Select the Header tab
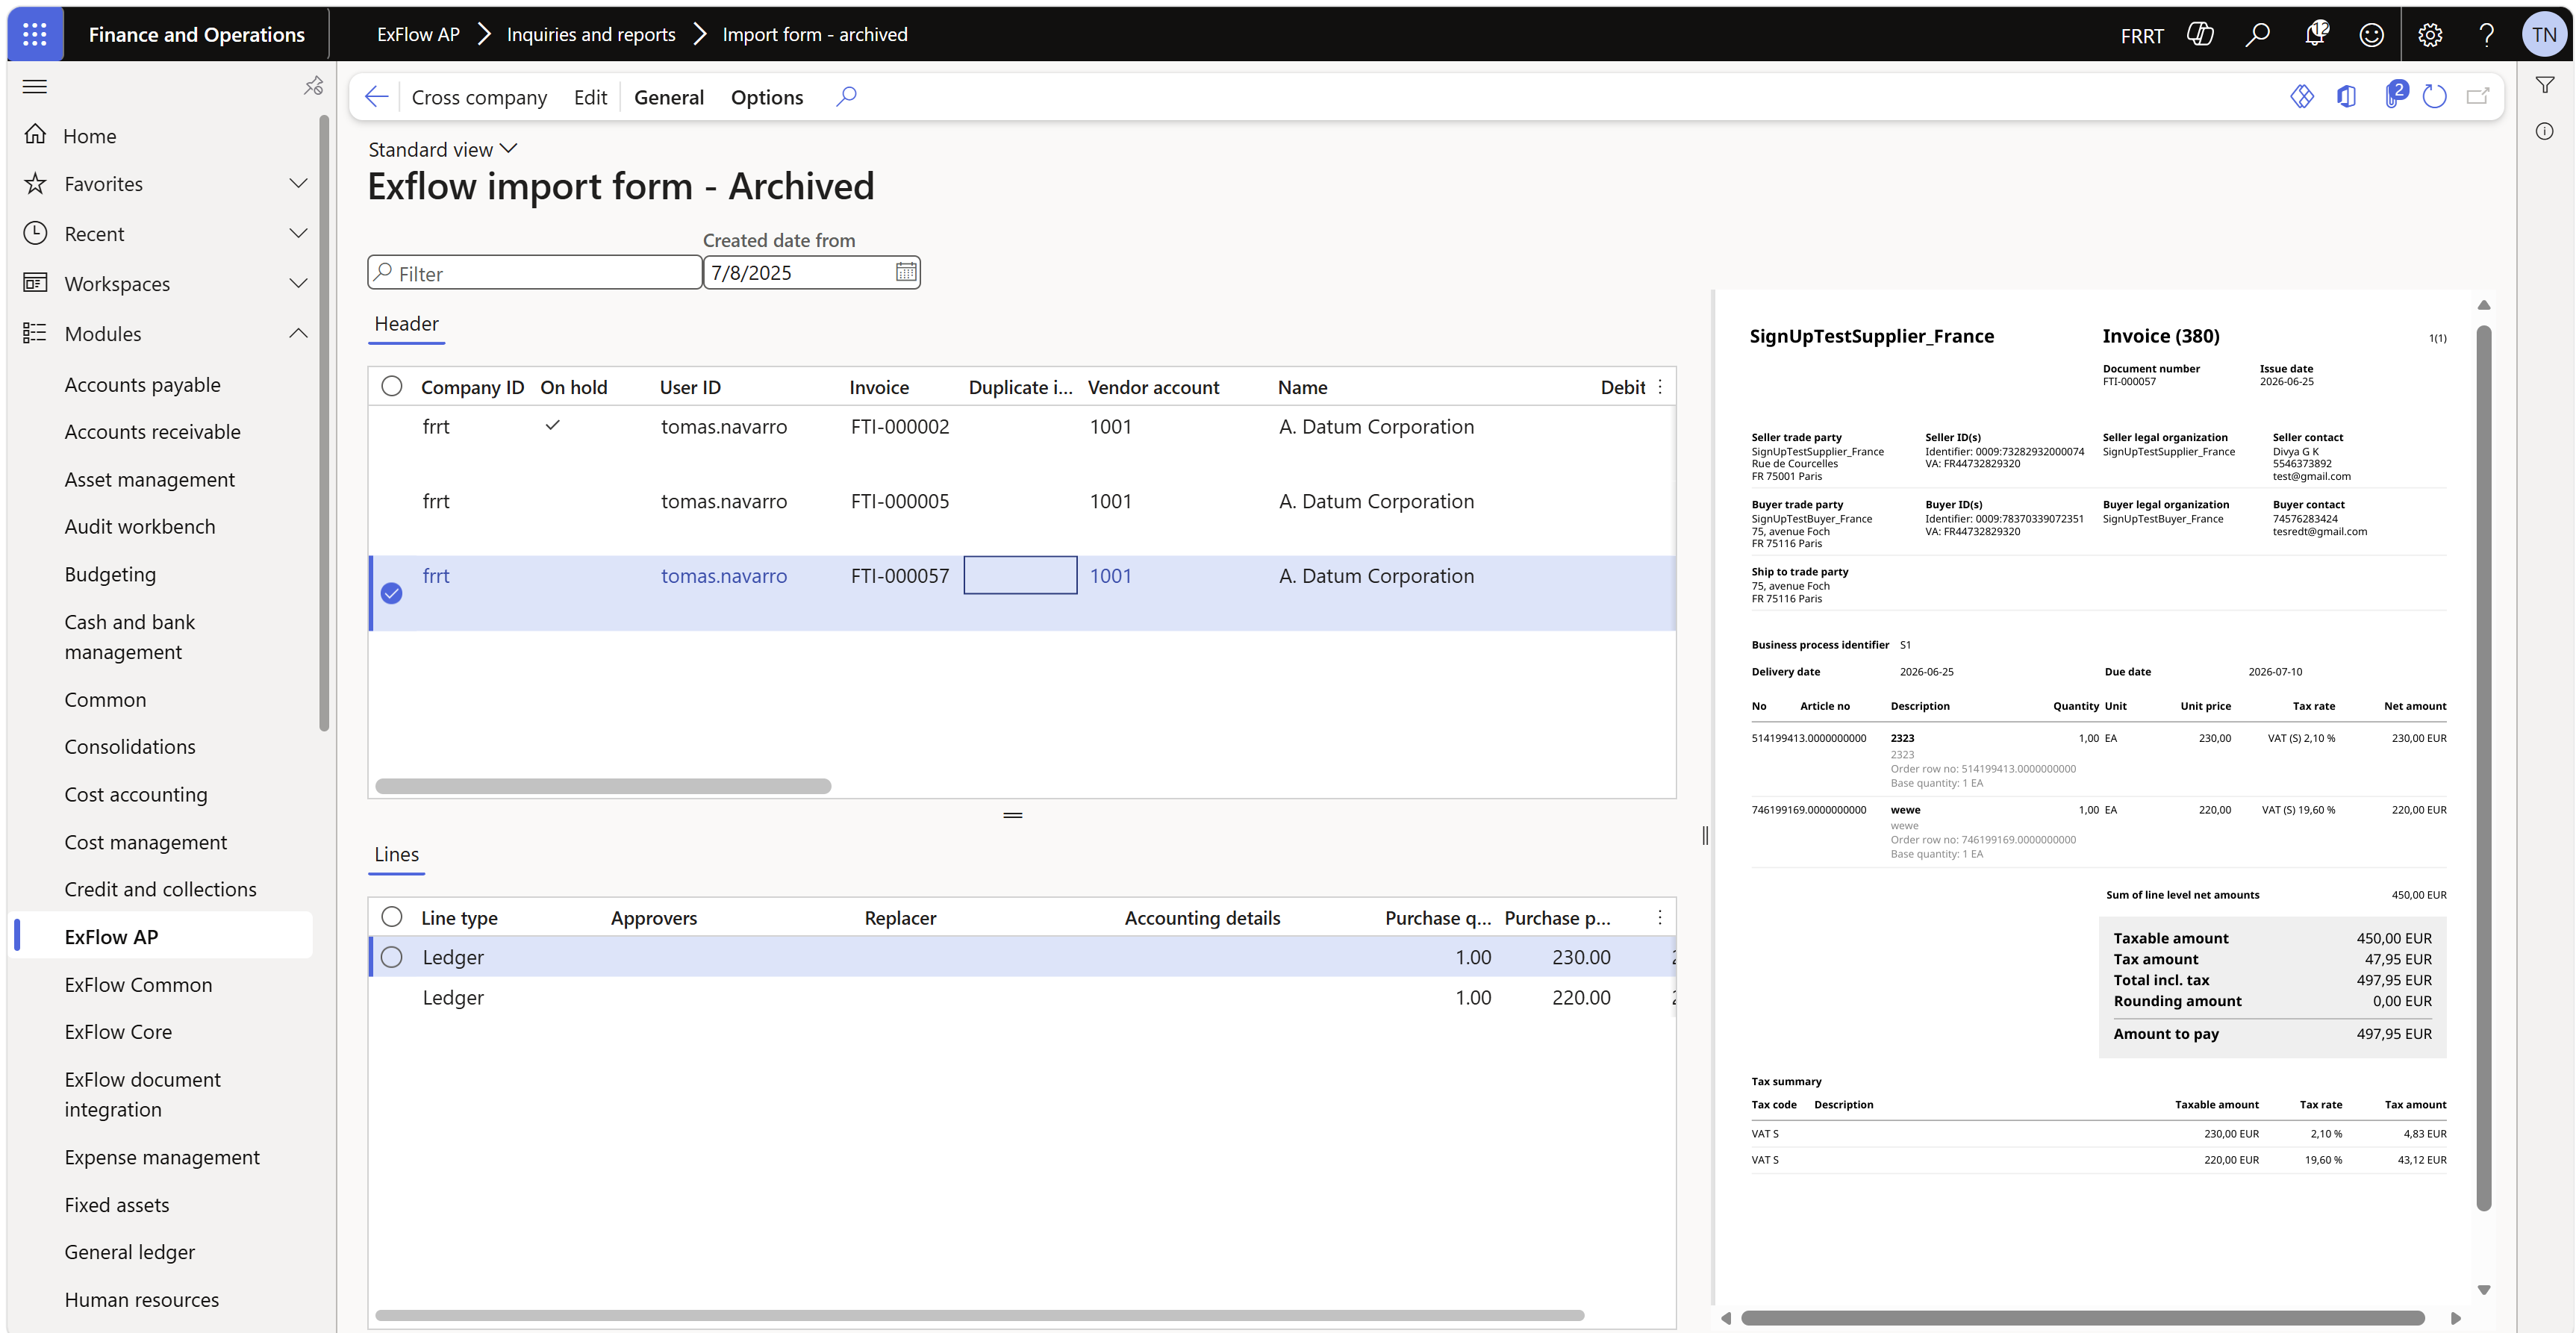2576x1333 pixels. (406, 324)
